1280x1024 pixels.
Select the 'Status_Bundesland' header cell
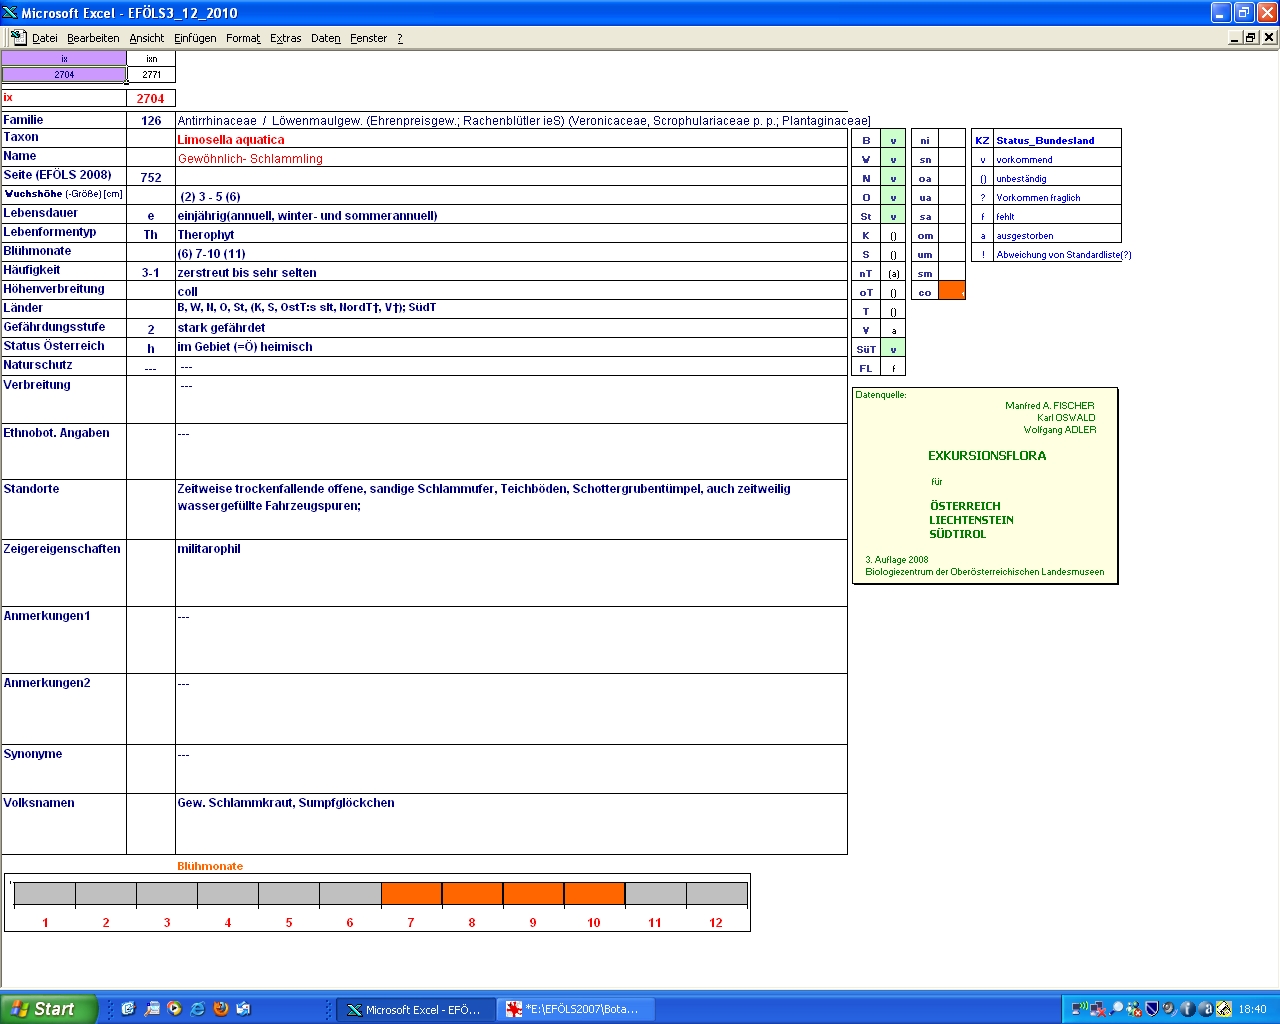click(x=1057, y=140)
